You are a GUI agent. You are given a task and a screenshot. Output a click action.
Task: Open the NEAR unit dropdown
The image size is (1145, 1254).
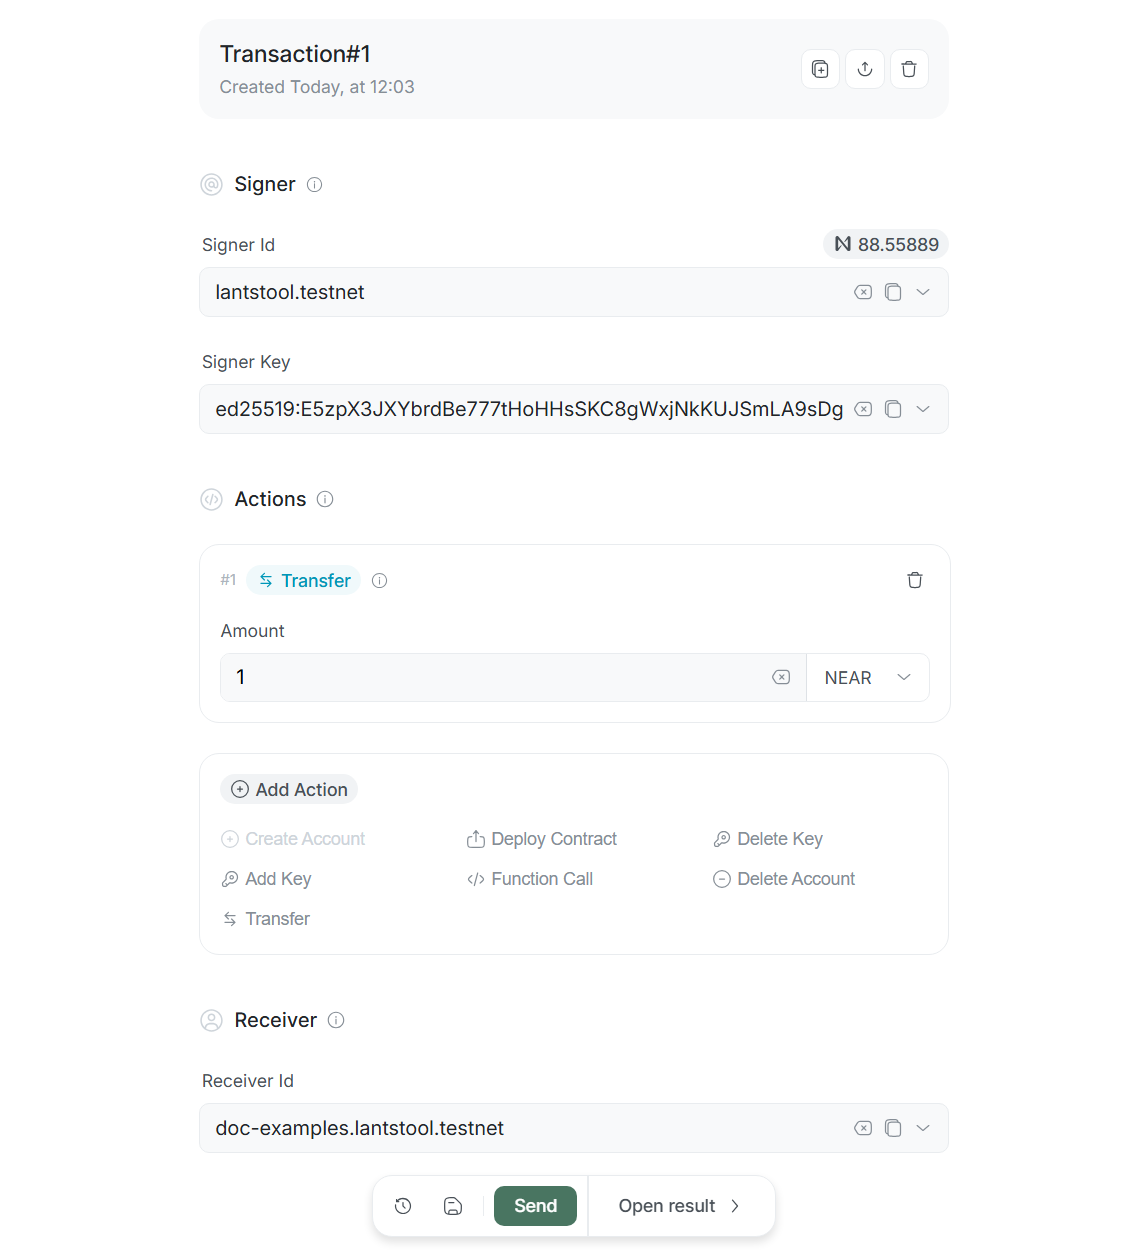pyautogui.click(x=867, y=678)
